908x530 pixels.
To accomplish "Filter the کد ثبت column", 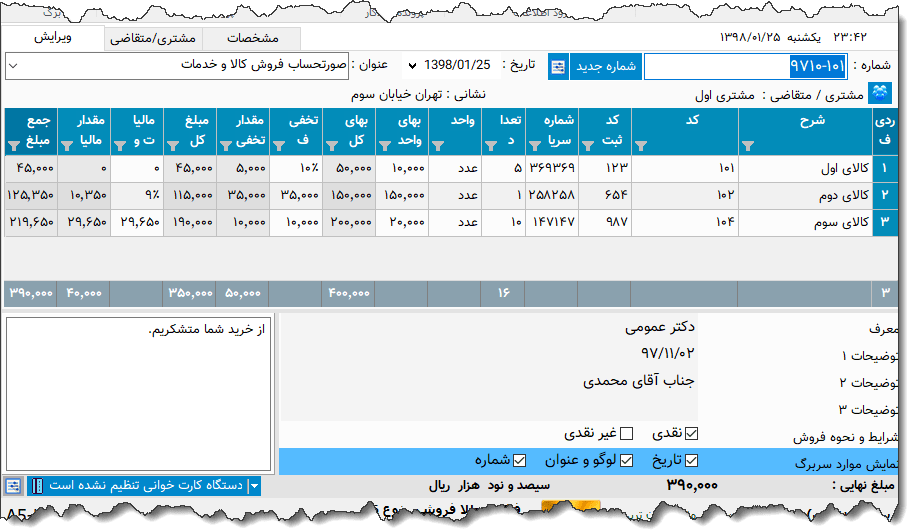I will click(x=588, y=146).
